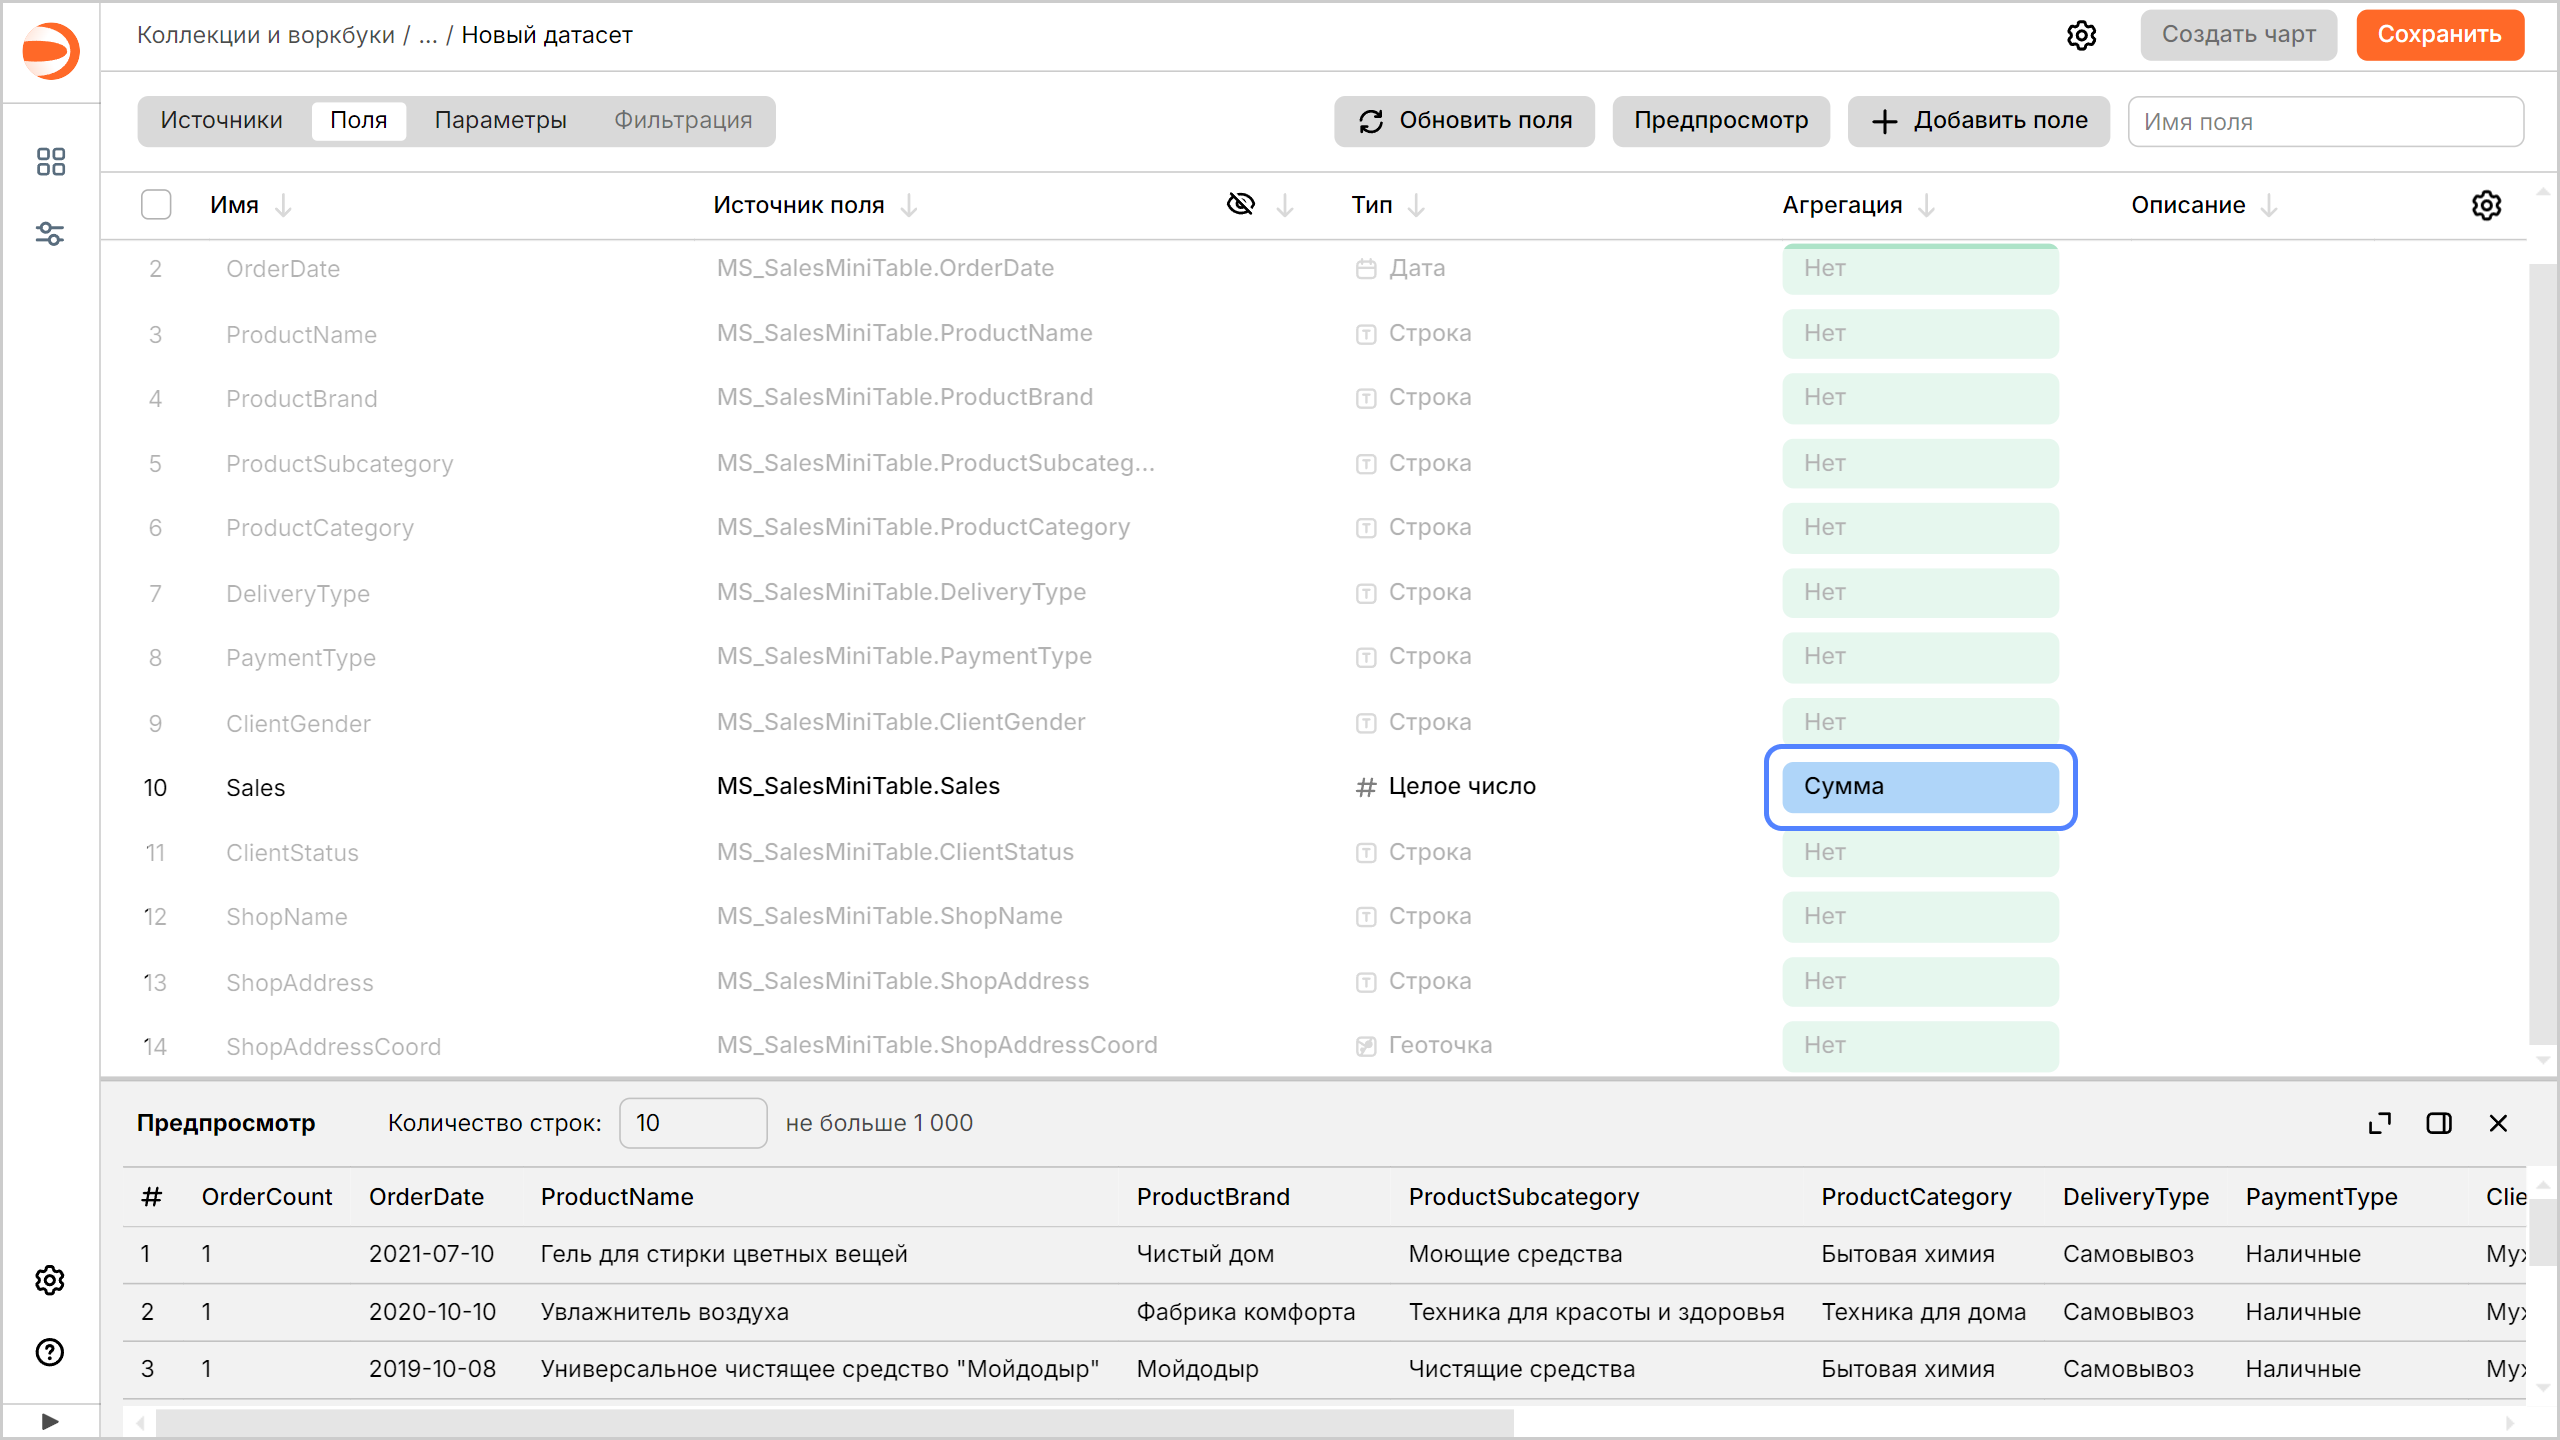Switch to the Параметры tab
Screen dimensions: 2560x1440
(500, 121)
